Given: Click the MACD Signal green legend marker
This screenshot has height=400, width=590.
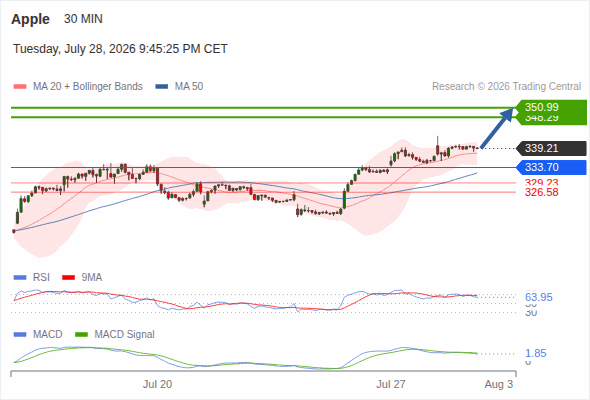Looking at the screenshot, I should tap(81, 335).
